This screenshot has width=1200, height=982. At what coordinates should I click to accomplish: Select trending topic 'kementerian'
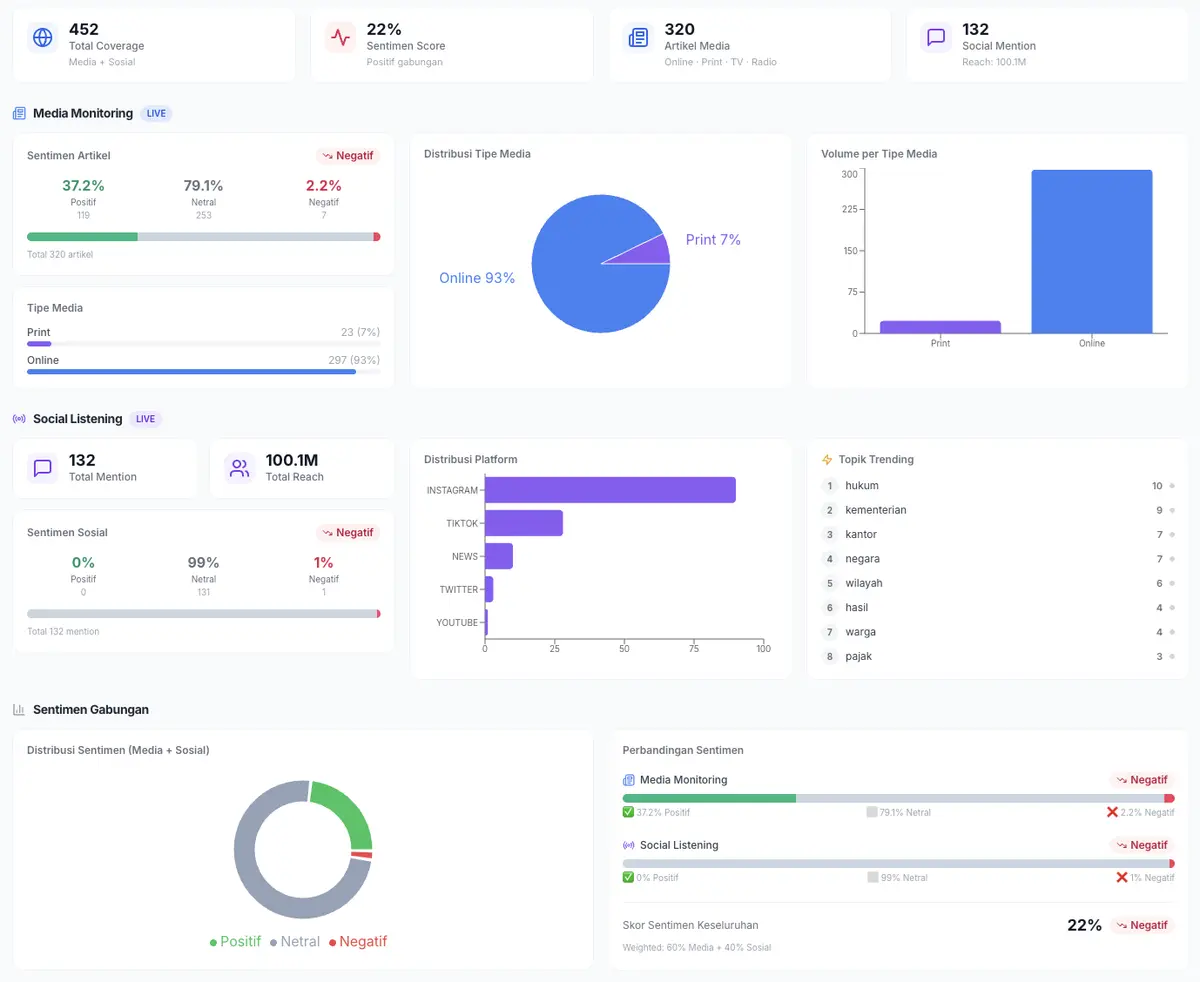(x=999, y=510)
